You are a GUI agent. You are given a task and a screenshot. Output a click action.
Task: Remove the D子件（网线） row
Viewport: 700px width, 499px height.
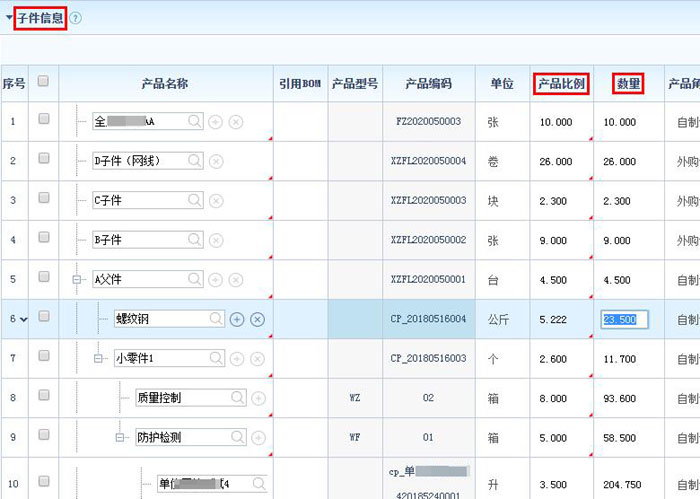[x=216, y=161]
